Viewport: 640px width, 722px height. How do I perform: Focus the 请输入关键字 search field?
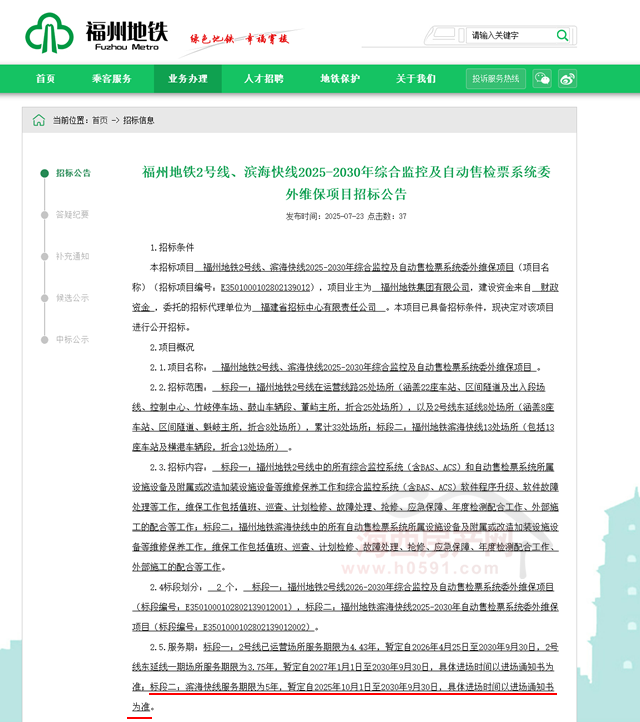click(511, 35)
